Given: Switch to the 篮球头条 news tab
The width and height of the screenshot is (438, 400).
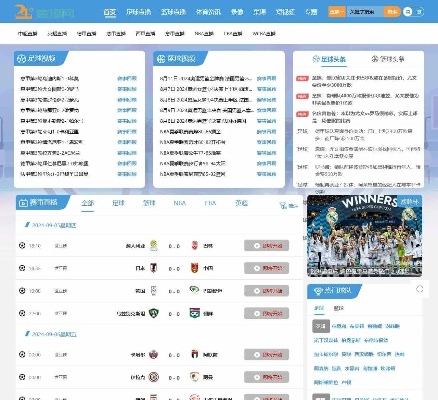Looking at the screenshot, I should click(x=388, y=59).
